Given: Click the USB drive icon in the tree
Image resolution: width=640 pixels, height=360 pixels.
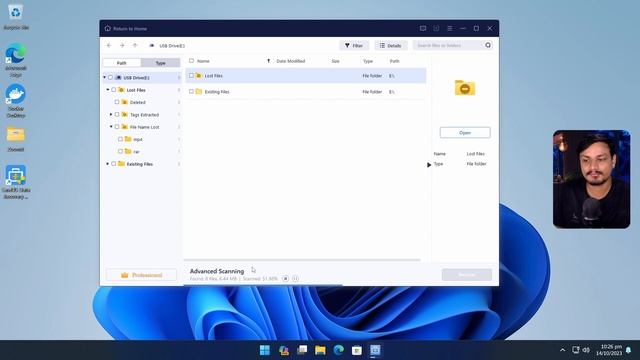Looking at the screenshot, I should pos(118,78).
